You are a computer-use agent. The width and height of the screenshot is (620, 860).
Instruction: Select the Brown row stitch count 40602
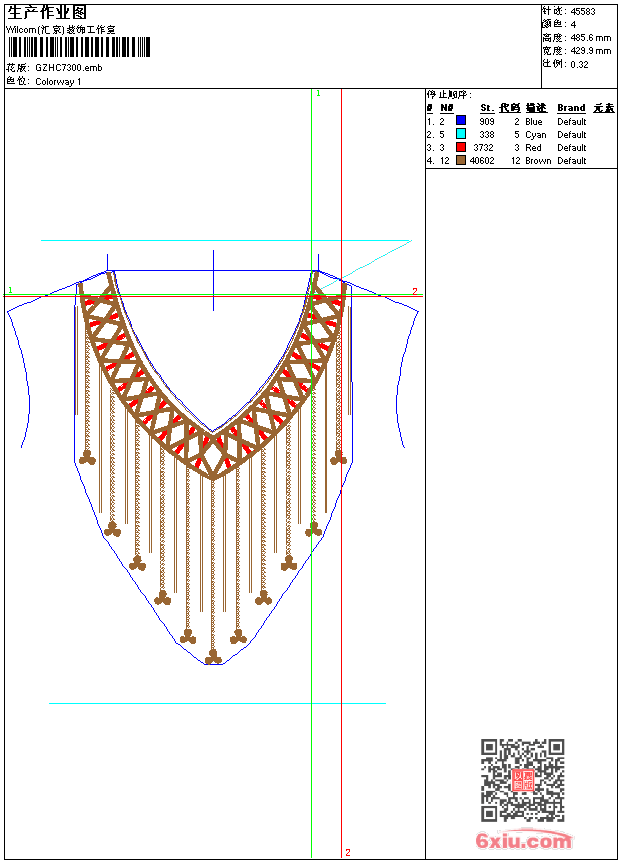482,160
